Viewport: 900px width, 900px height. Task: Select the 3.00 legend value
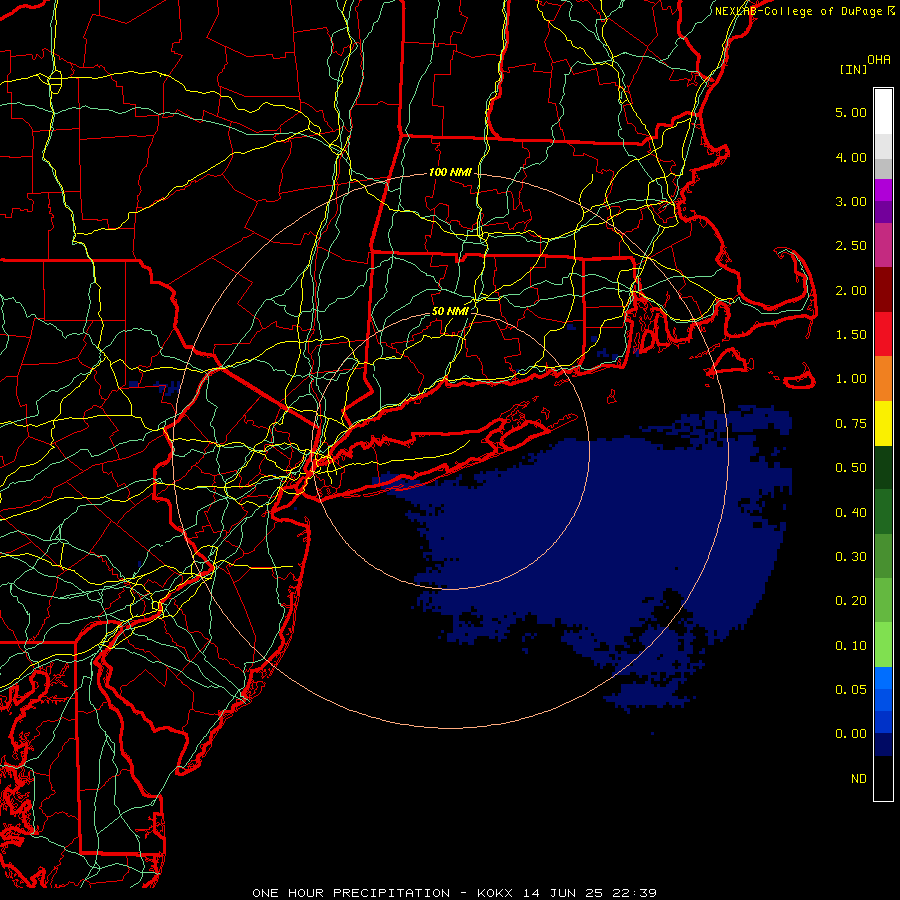851,201
